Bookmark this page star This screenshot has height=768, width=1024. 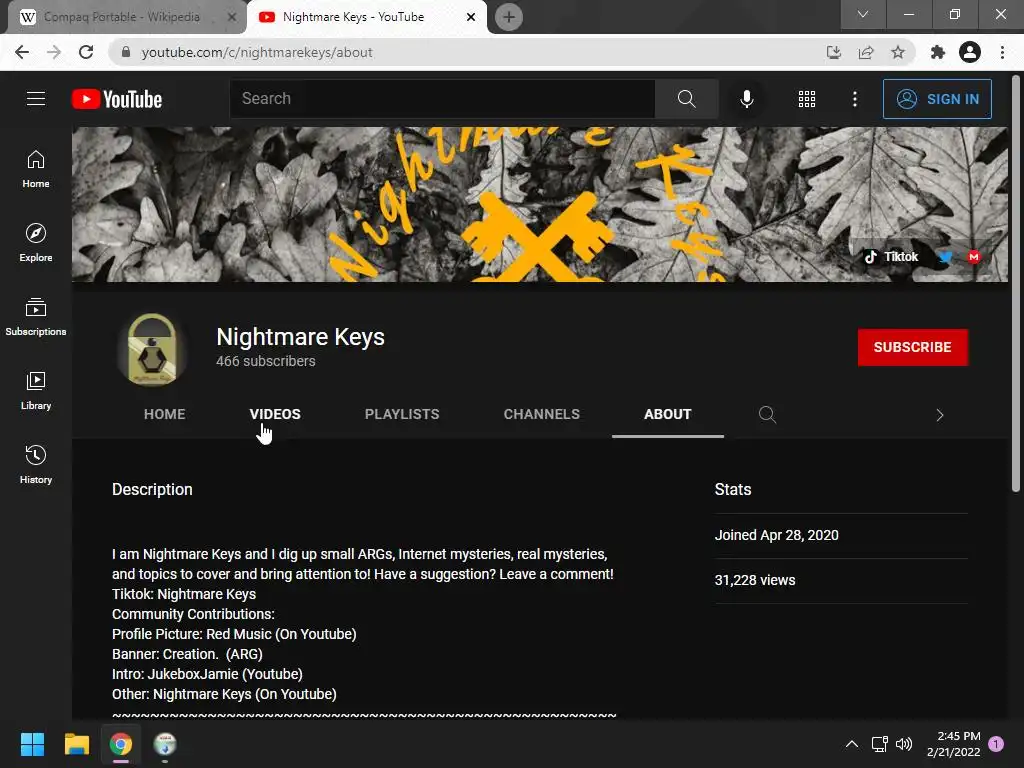[898, 52]
